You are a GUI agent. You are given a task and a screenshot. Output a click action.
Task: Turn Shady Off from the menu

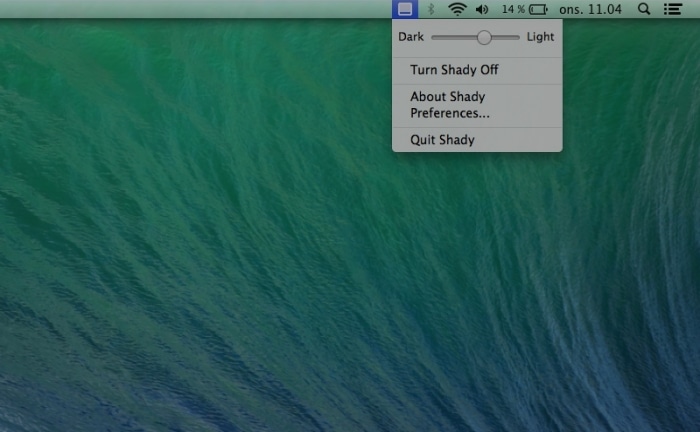tap(454, 70)
